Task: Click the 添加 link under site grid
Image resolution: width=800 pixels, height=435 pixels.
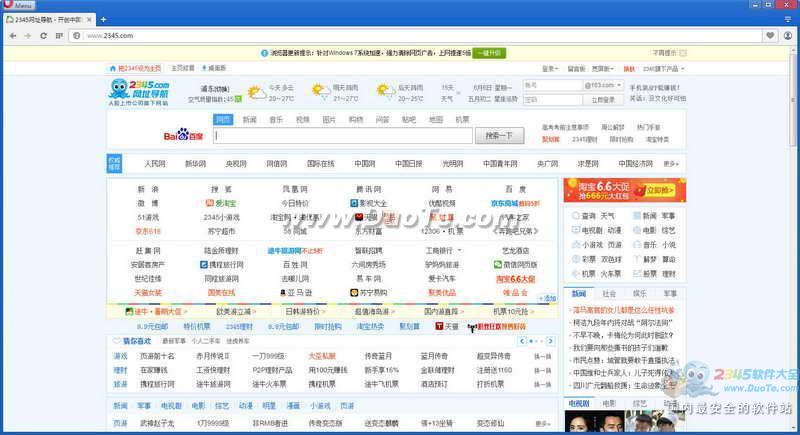Action: pos(547,298)
